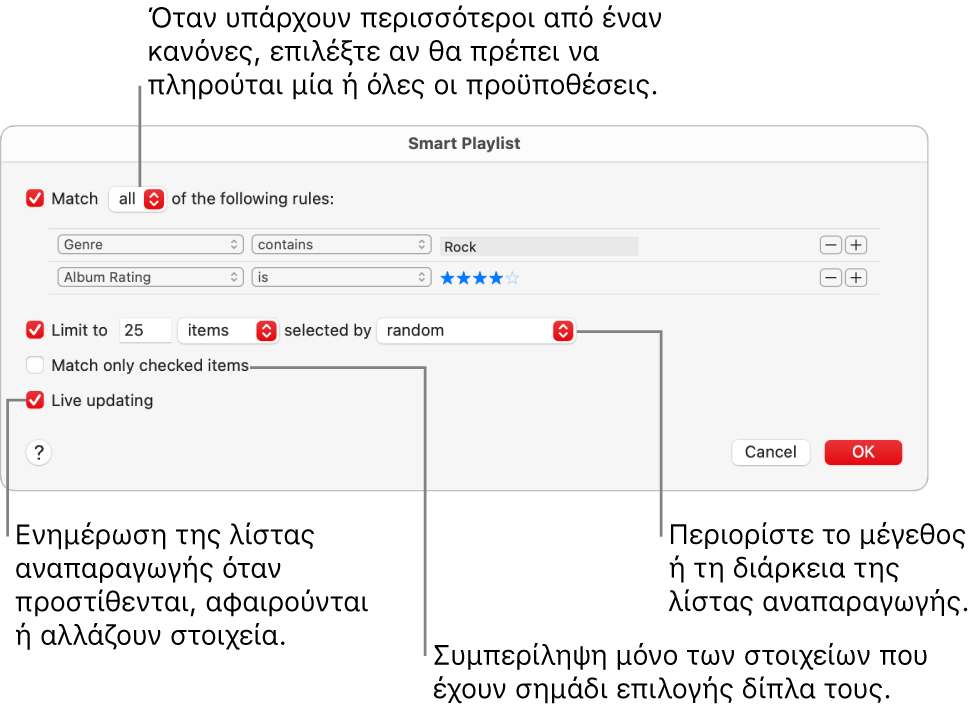Set the album rating to five stars
This screenshot has height=710, width=979.
pos(513,277)
